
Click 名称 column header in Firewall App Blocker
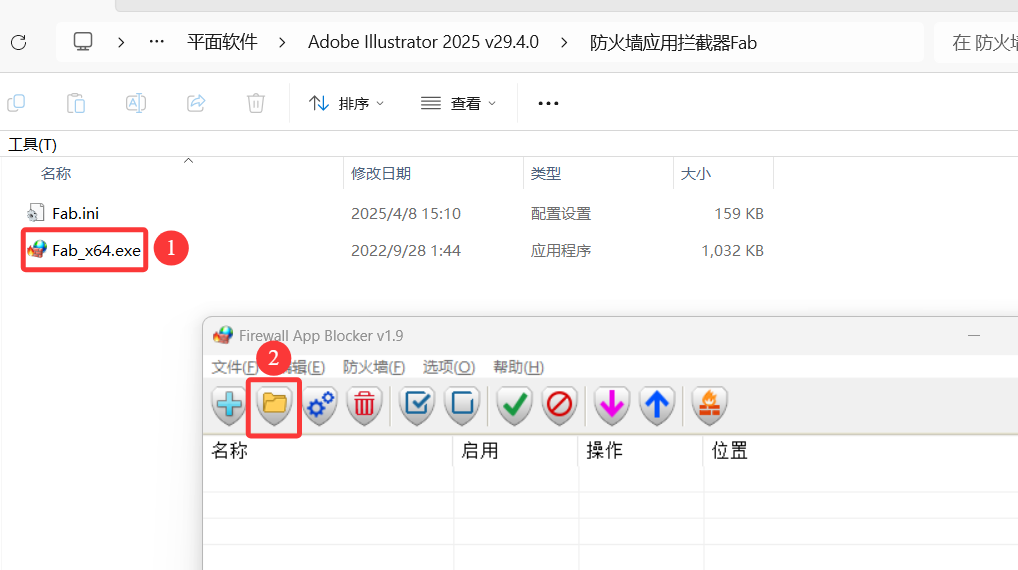coord(229,451)
